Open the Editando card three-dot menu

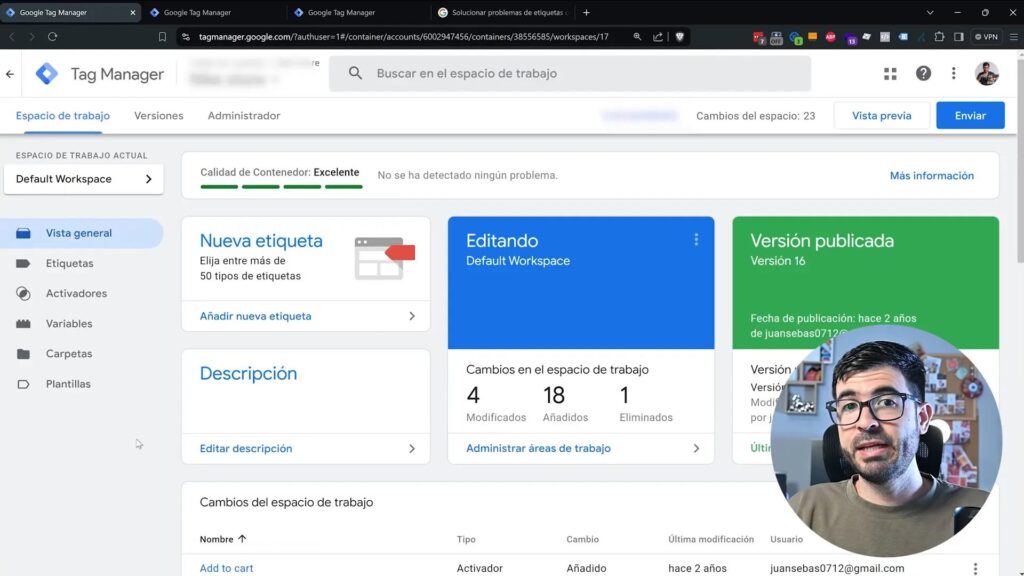coord(696,240)
